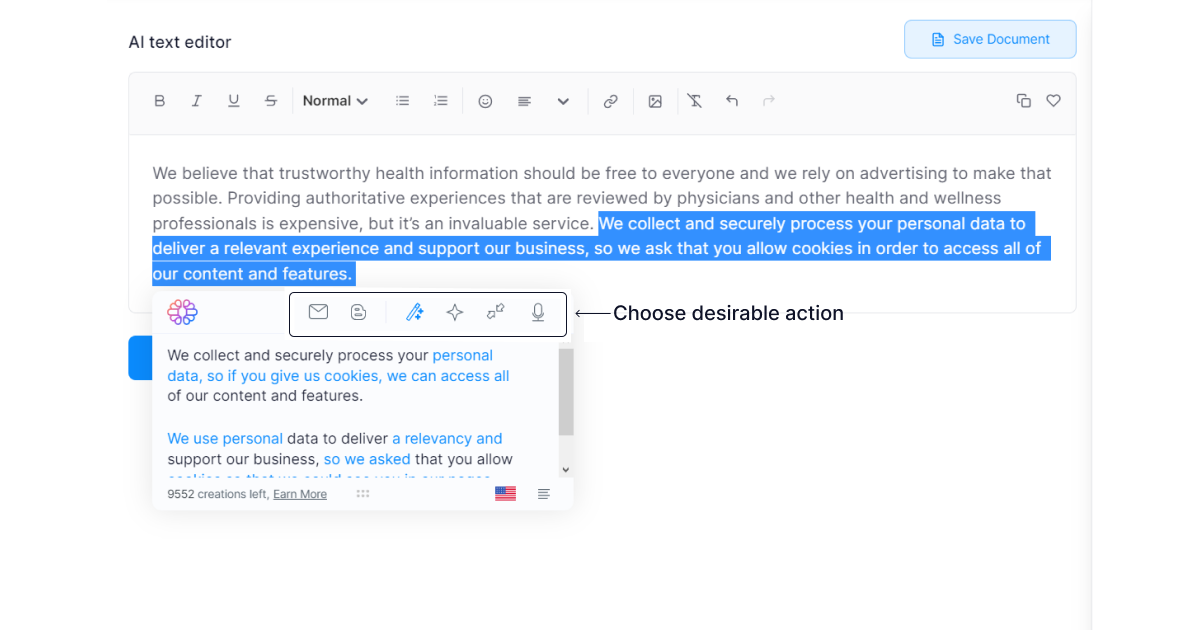Insert an image into the editor
The image size is (1200, 630).
pos(655,101)
